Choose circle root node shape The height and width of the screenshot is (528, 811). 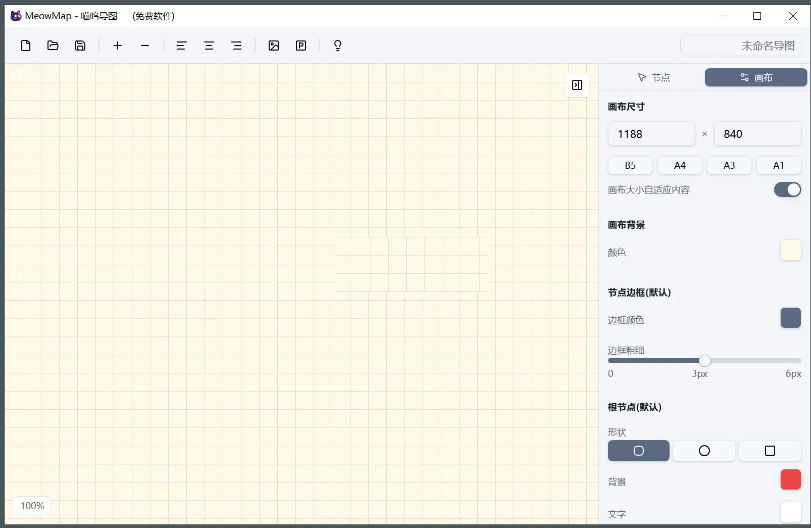coord(704,451)
